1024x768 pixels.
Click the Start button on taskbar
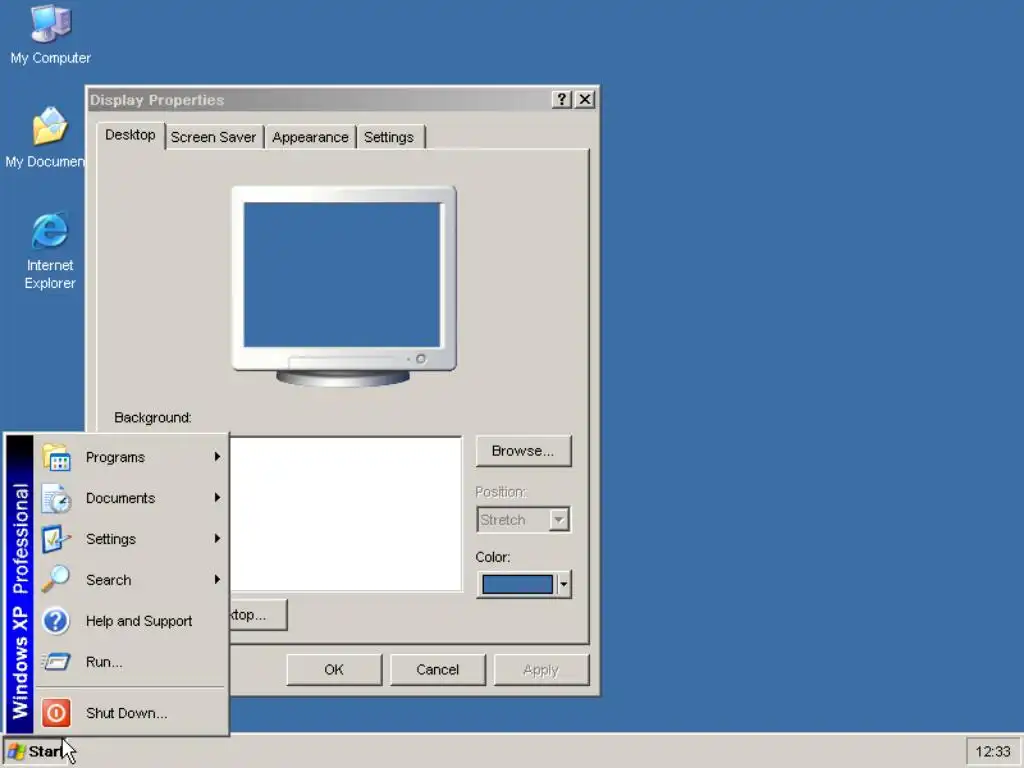[37, 751]
